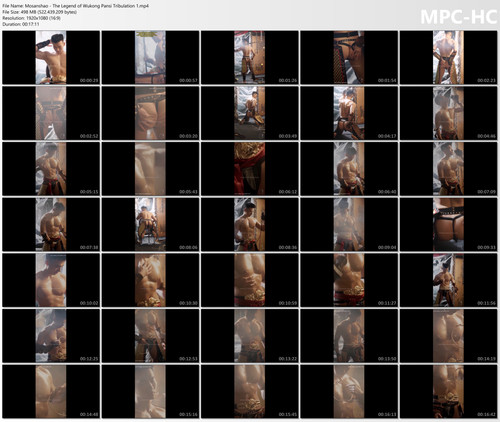This screenshot has width=500, height=422.
Task: Click the 00:09:33 thumbnail
Action: click(x=448, y=224)
